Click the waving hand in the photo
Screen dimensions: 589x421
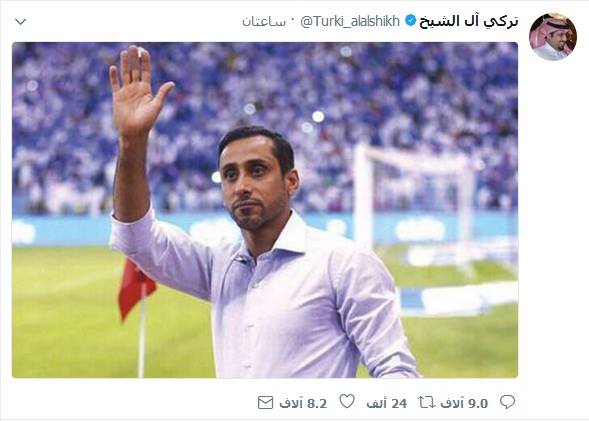pos(138,90)
